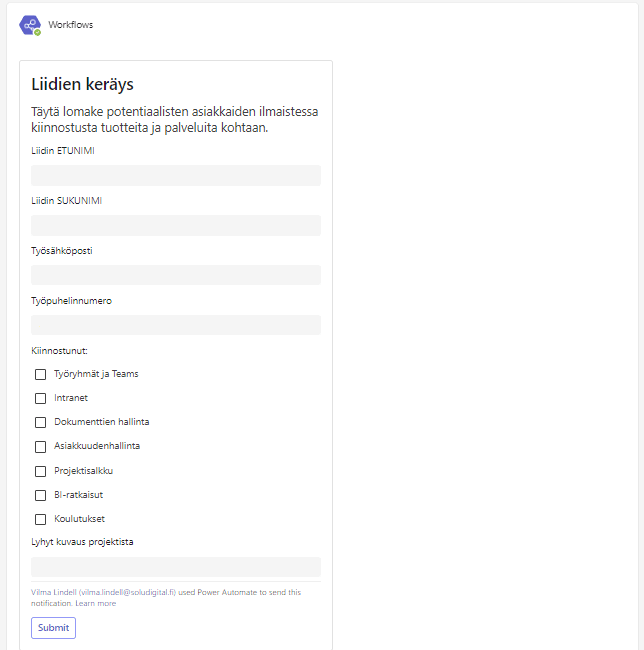The width and height of the screenshot is (644, 650).
Task: Click the Workflows app icon
Action: coord(30,25)
